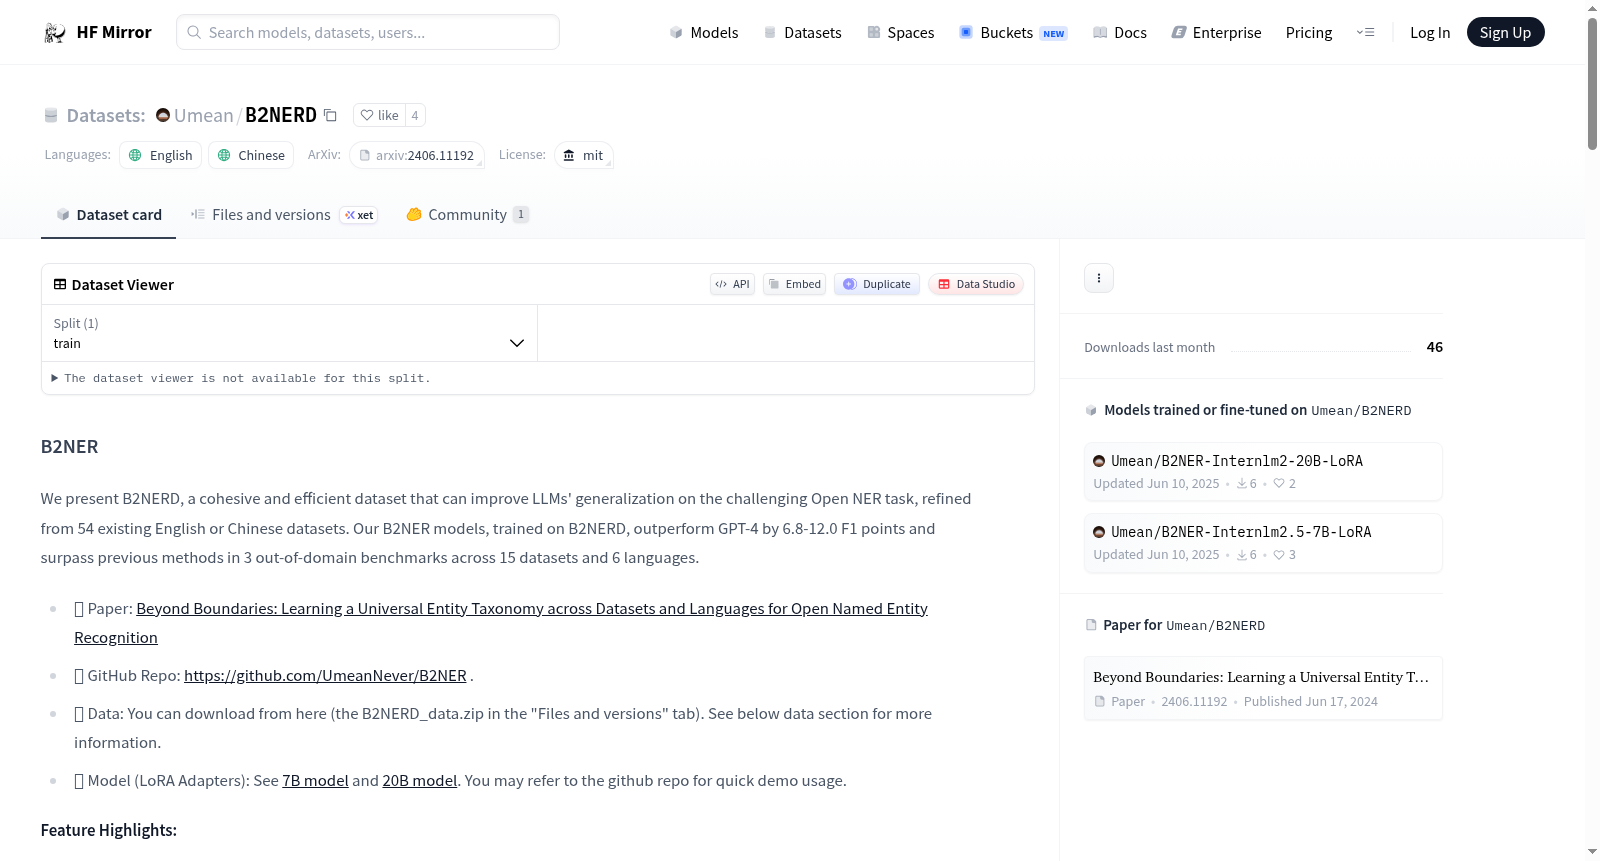1600x861 pixels.
Task: Switch to the Community tab
Action: [x=467, y=215]
